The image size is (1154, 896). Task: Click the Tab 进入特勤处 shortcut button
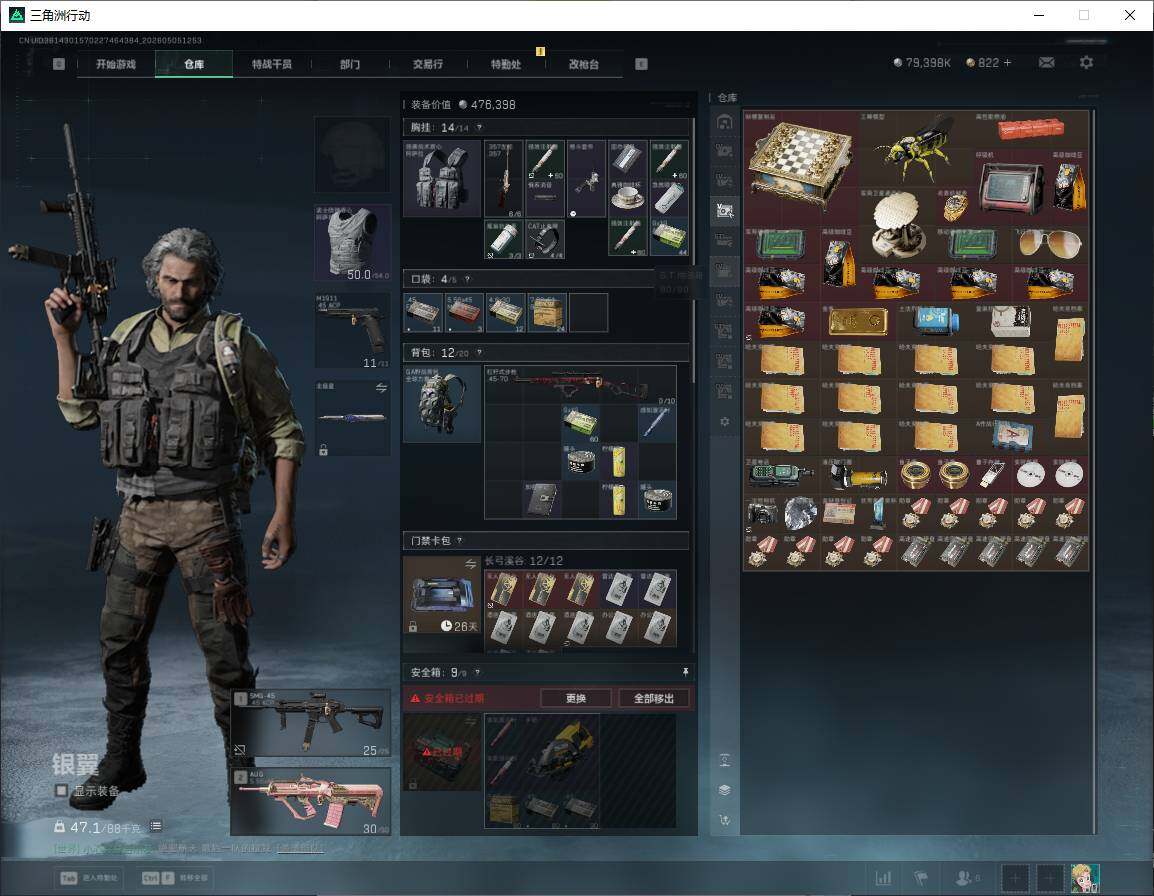pos(91,878)
